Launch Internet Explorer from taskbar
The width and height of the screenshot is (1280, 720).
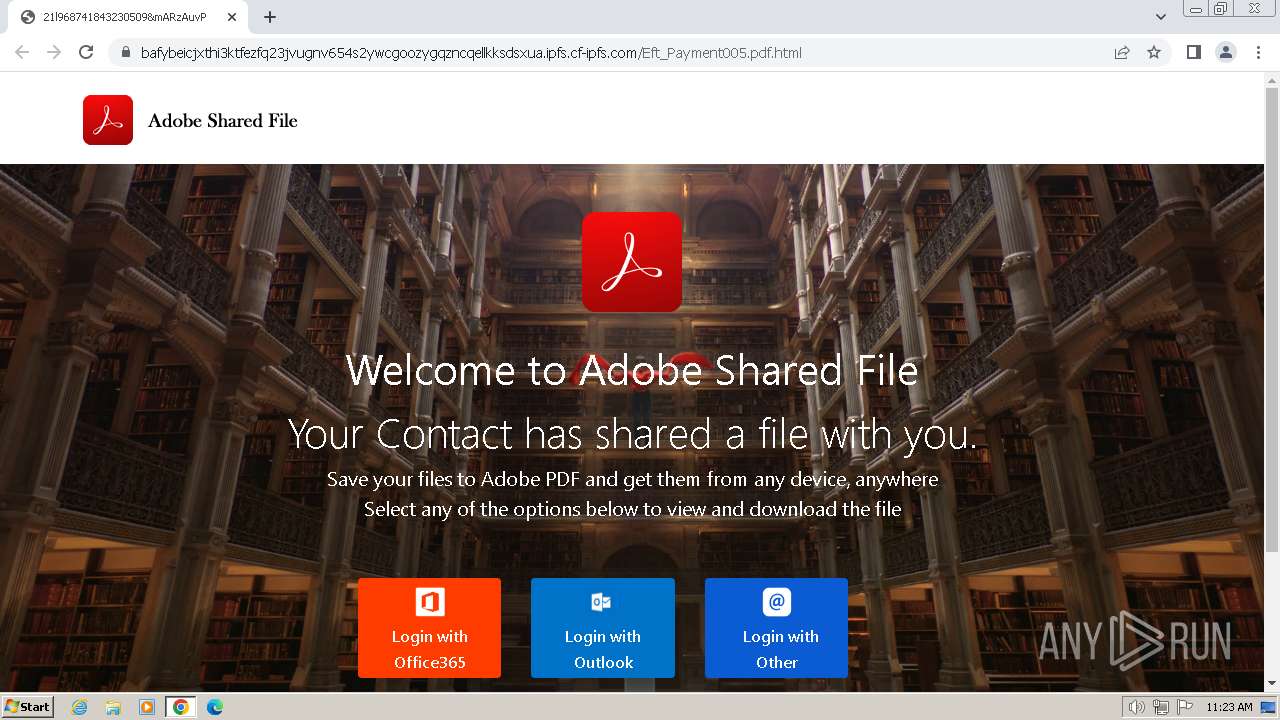(80, 707)
